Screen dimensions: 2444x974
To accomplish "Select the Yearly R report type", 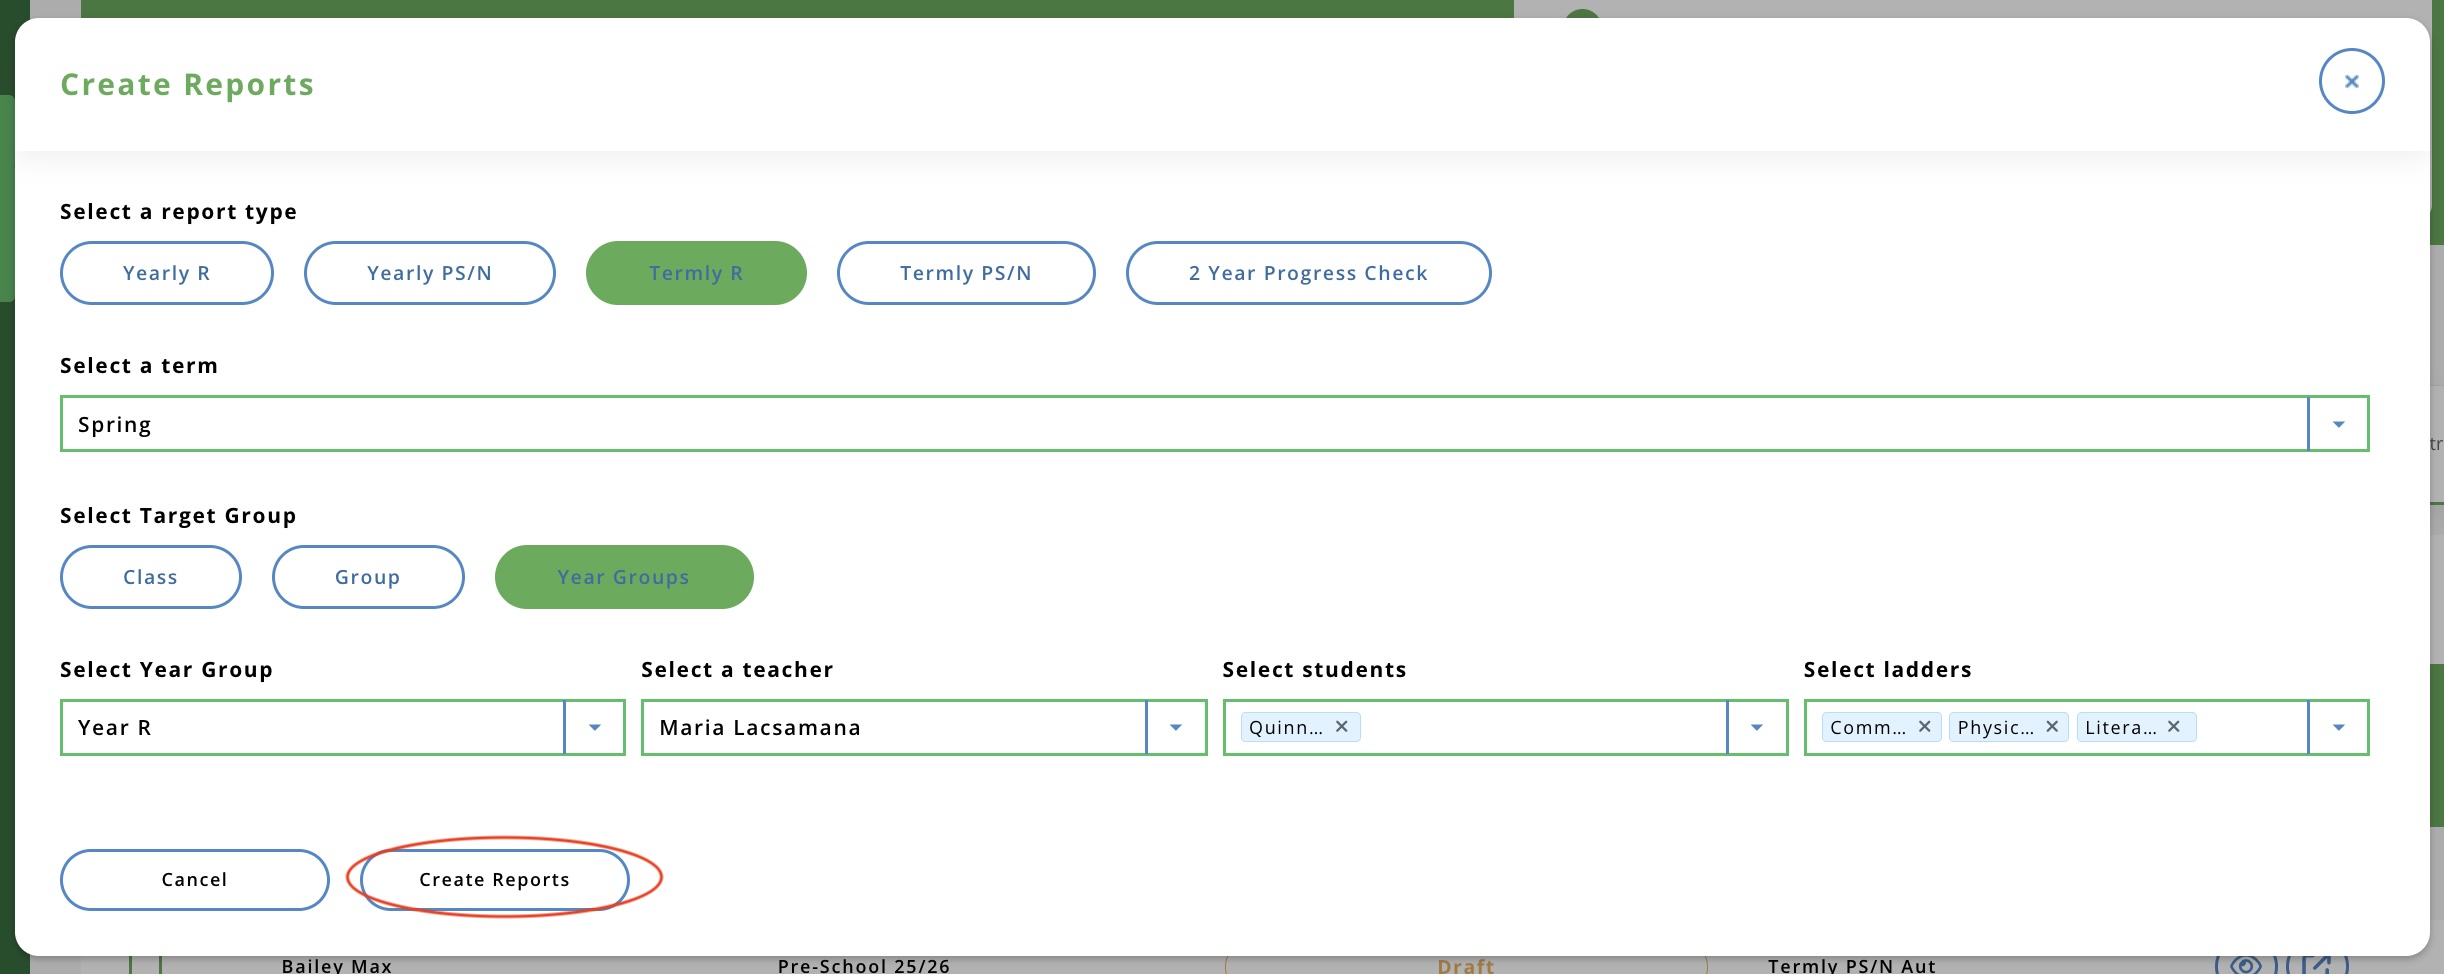I will [x=166, y=273].
